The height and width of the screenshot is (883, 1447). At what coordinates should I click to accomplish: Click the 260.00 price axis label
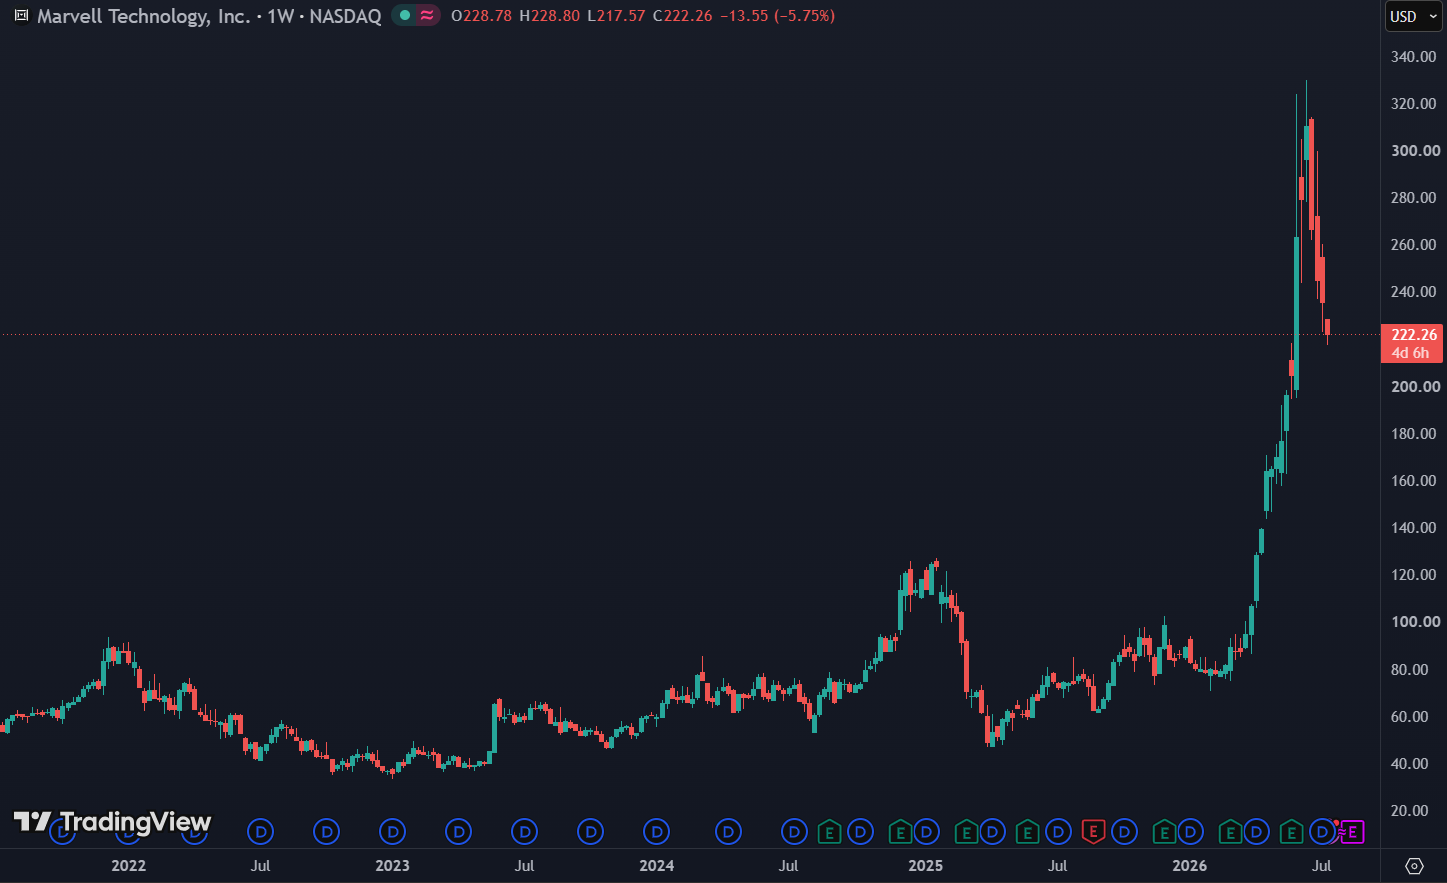[x=1415, y=245]
